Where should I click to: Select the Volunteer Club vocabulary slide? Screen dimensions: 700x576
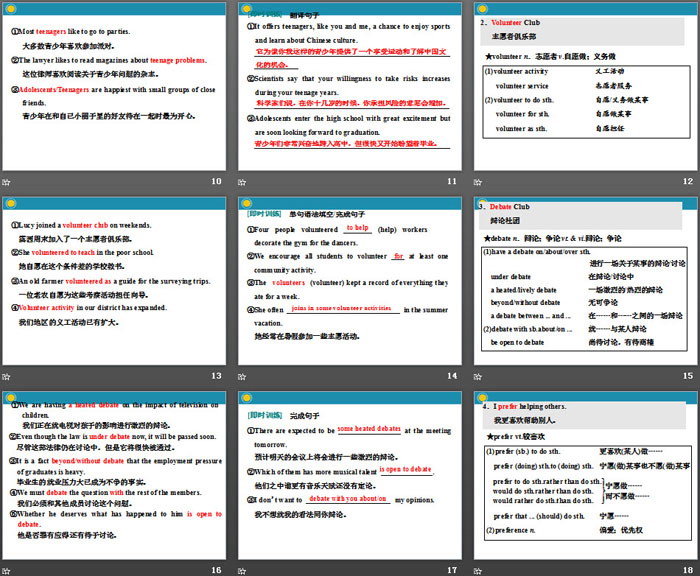coord(584,85)
